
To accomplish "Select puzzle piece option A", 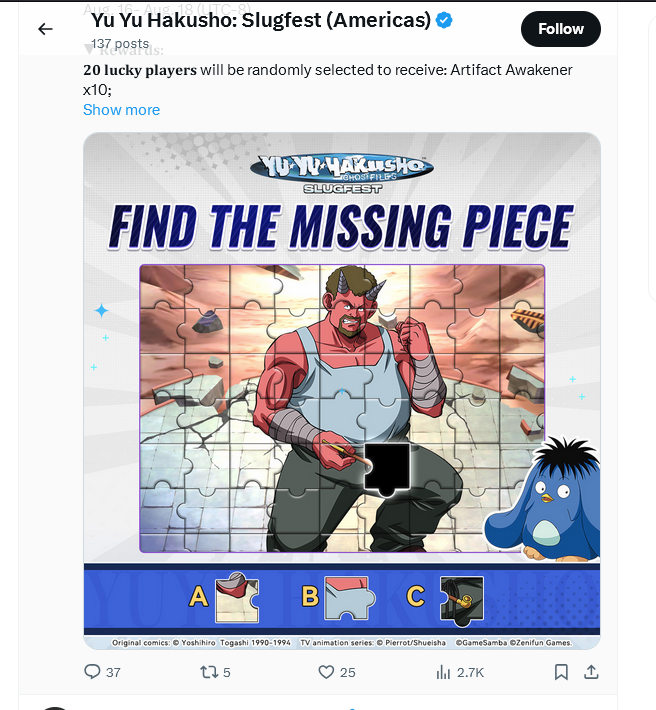I will pyautogui.click(x=237, y=598).
